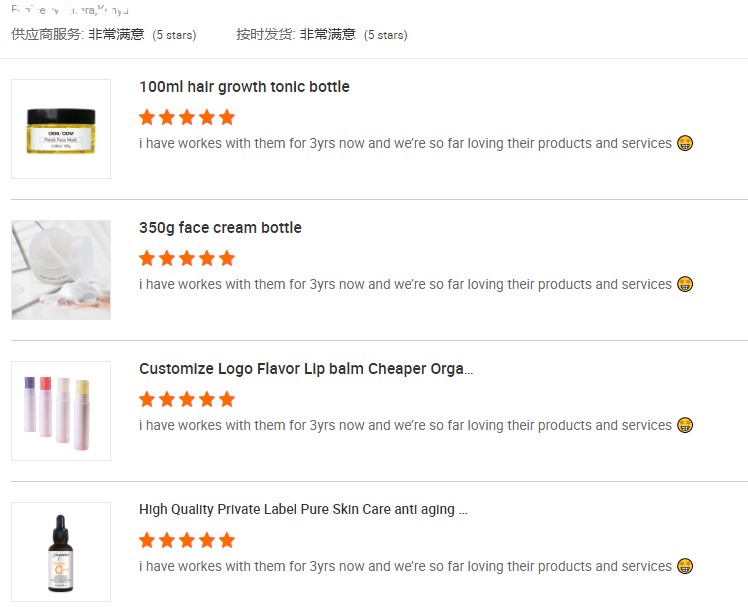Click grinning emoji in third review

click(x=685, y=425)
